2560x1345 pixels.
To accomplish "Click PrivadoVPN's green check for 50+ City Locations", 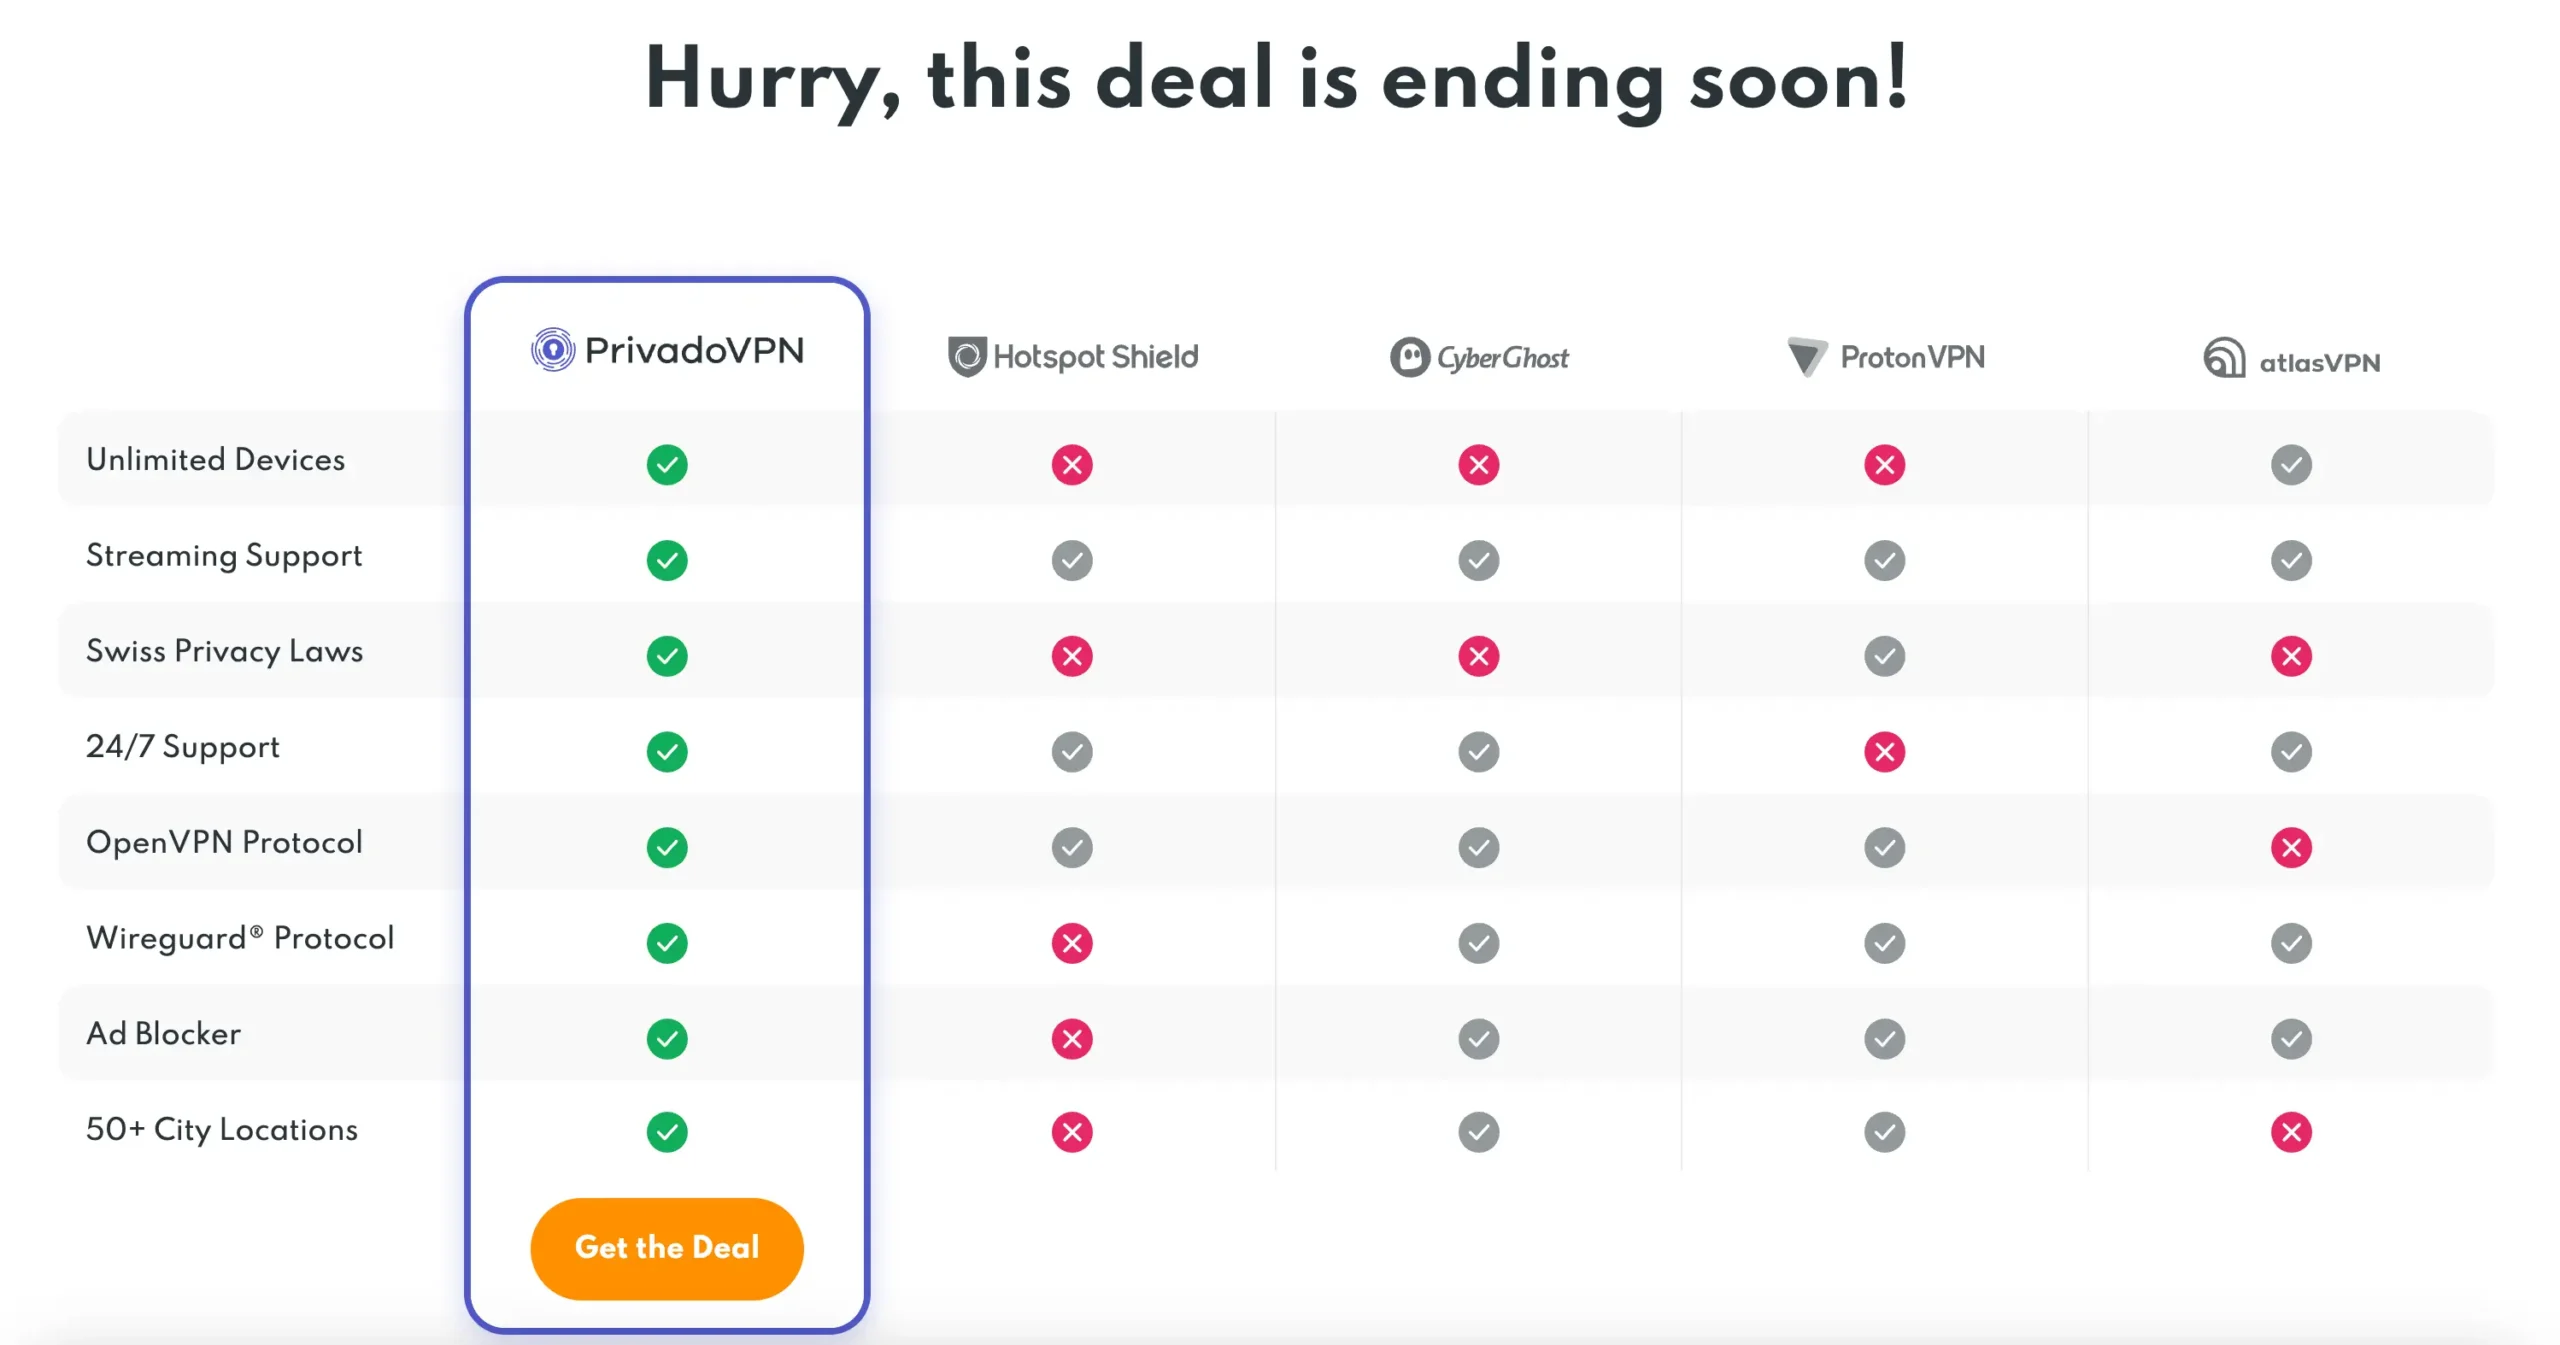I will pos(667,1132).
